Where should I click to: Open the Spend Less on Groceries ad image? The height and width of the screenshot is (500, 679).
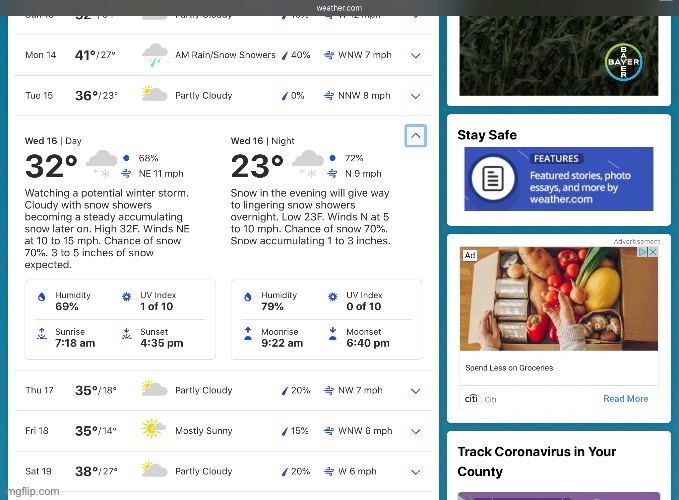[x=559, y=299]
